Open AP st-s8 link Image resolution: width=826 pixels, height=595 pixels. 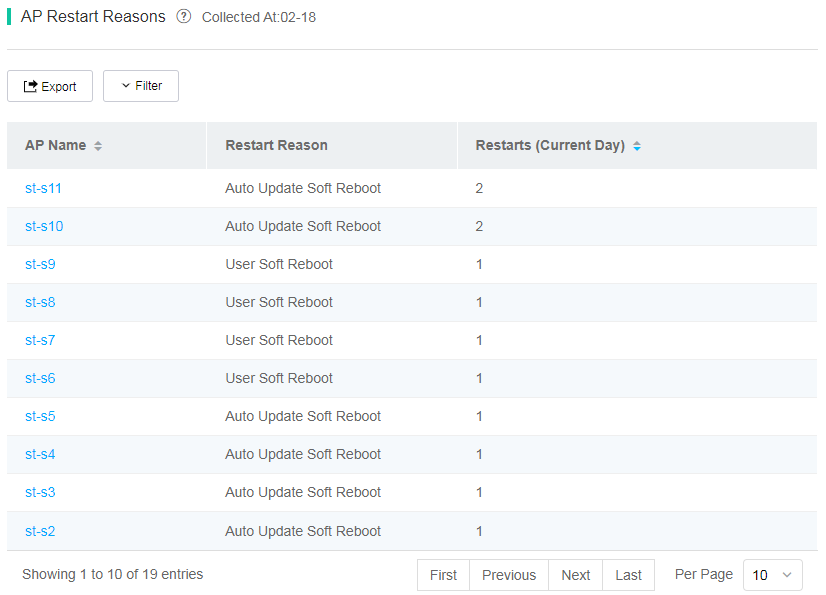click(40, 302)
